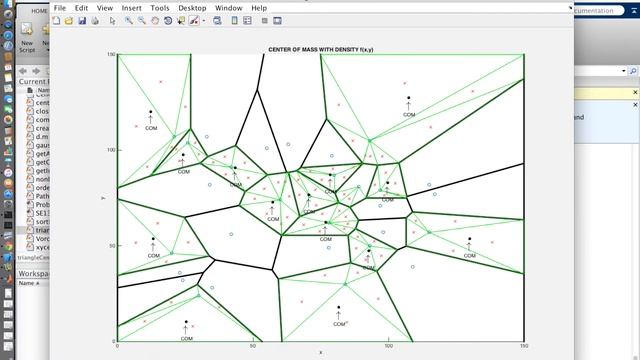Open the View menu in figure window
This screenshot has height=360, width=640.
click(104, 8)
